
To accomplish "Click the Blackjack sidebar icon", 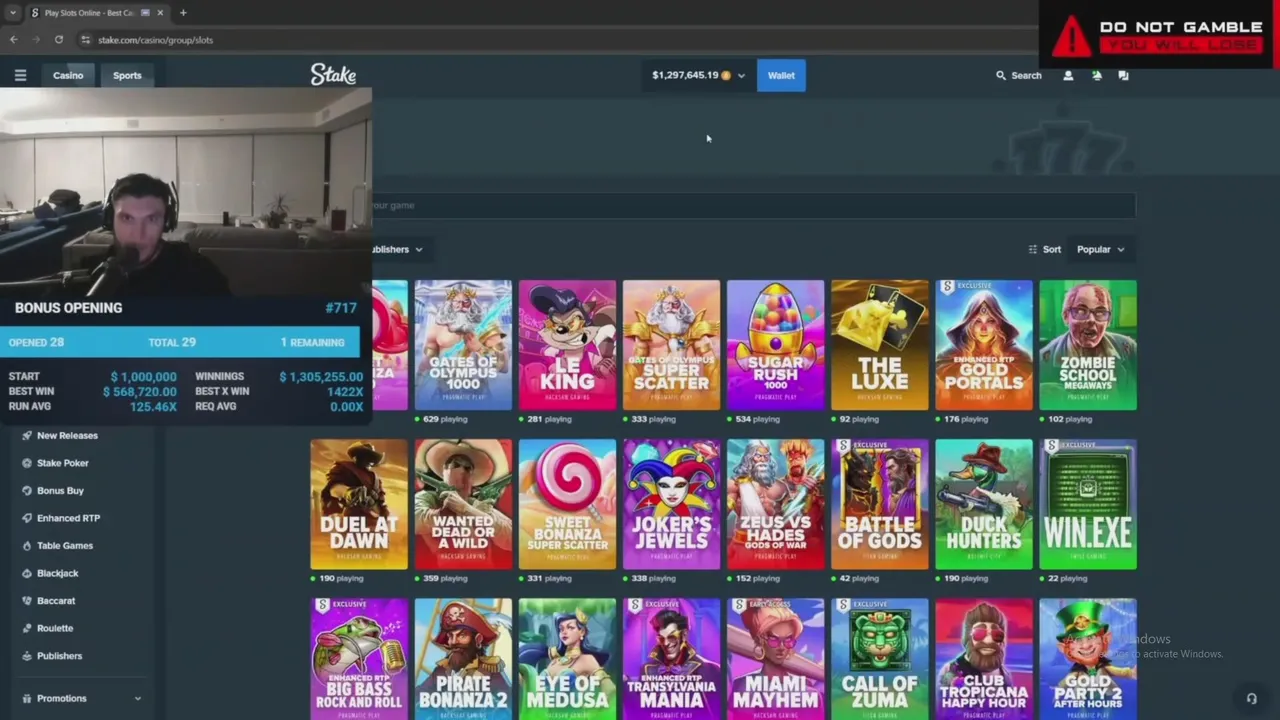I will (27, 573).
